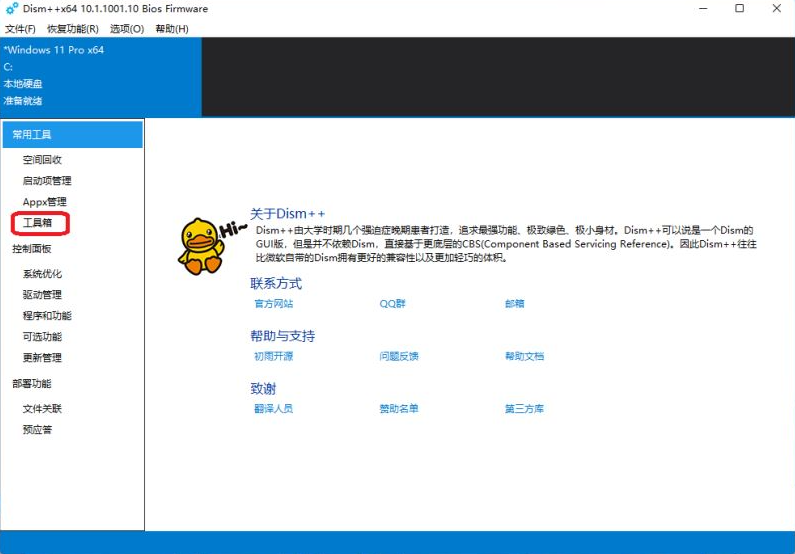
Task: Select 启动项管理 in the sidebar
Action: pyautogui.click(x=47, y=181)
